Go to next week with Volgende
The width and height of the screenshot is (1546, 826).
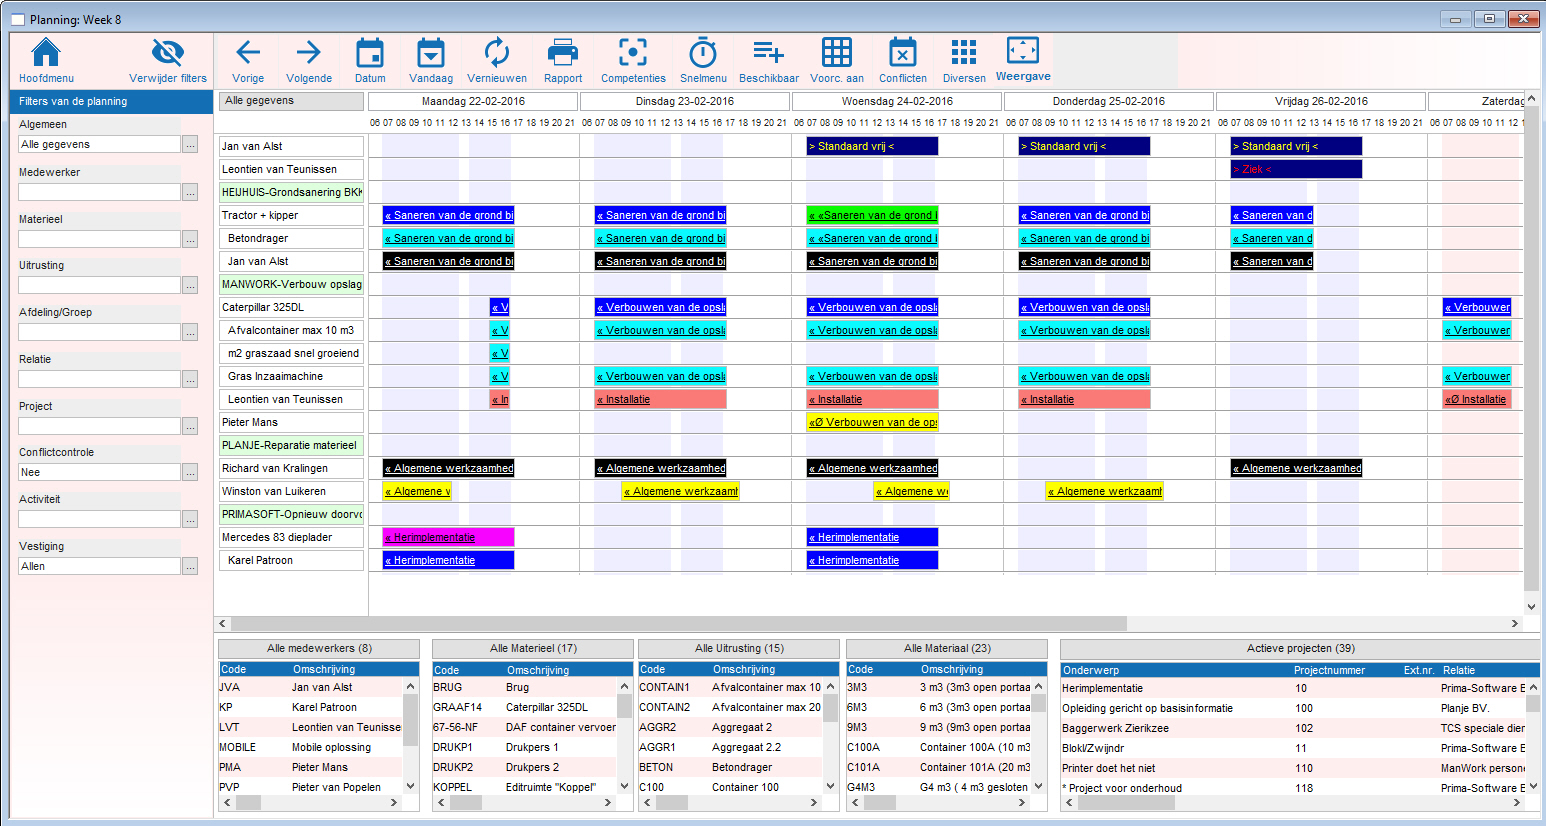click(x=309, y=53)
